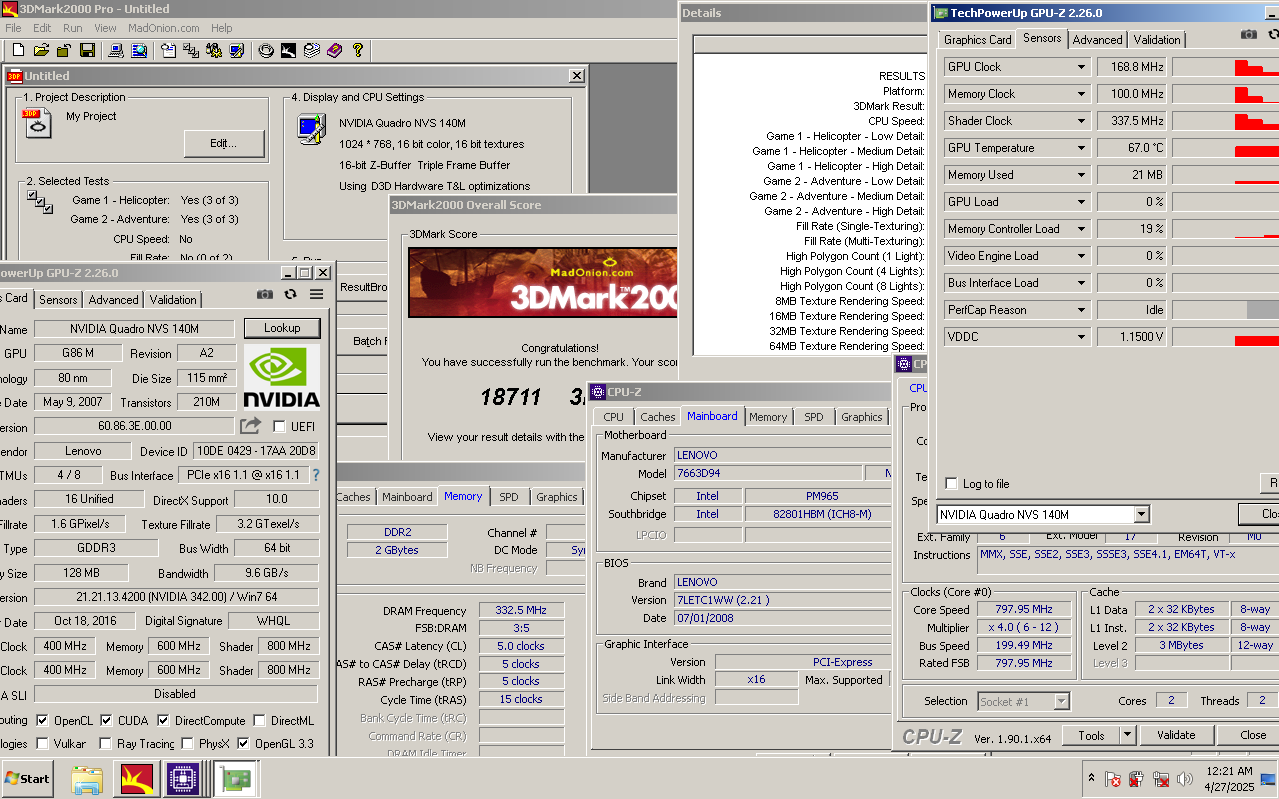This screenshot has width=1279, height=799.
Task: Toggle the OpenCL checkbox
Action: (x=42, y=720)
